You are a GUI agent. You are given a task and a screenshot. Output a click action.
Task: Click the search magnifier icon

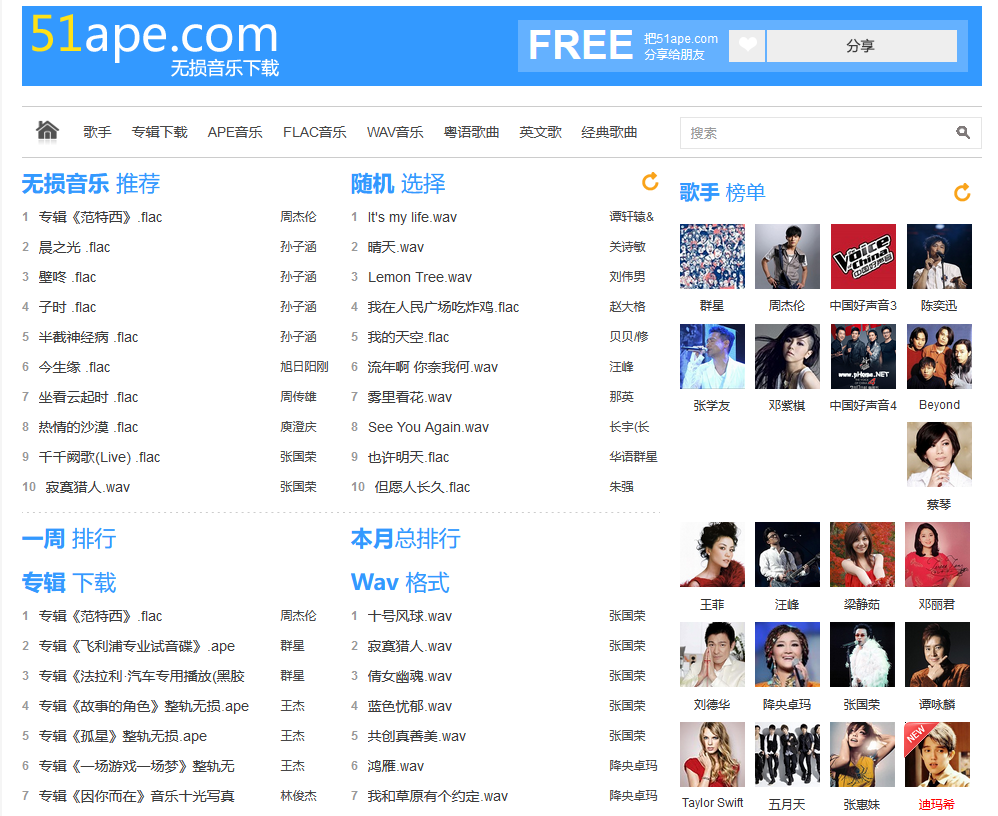point(963,131)
